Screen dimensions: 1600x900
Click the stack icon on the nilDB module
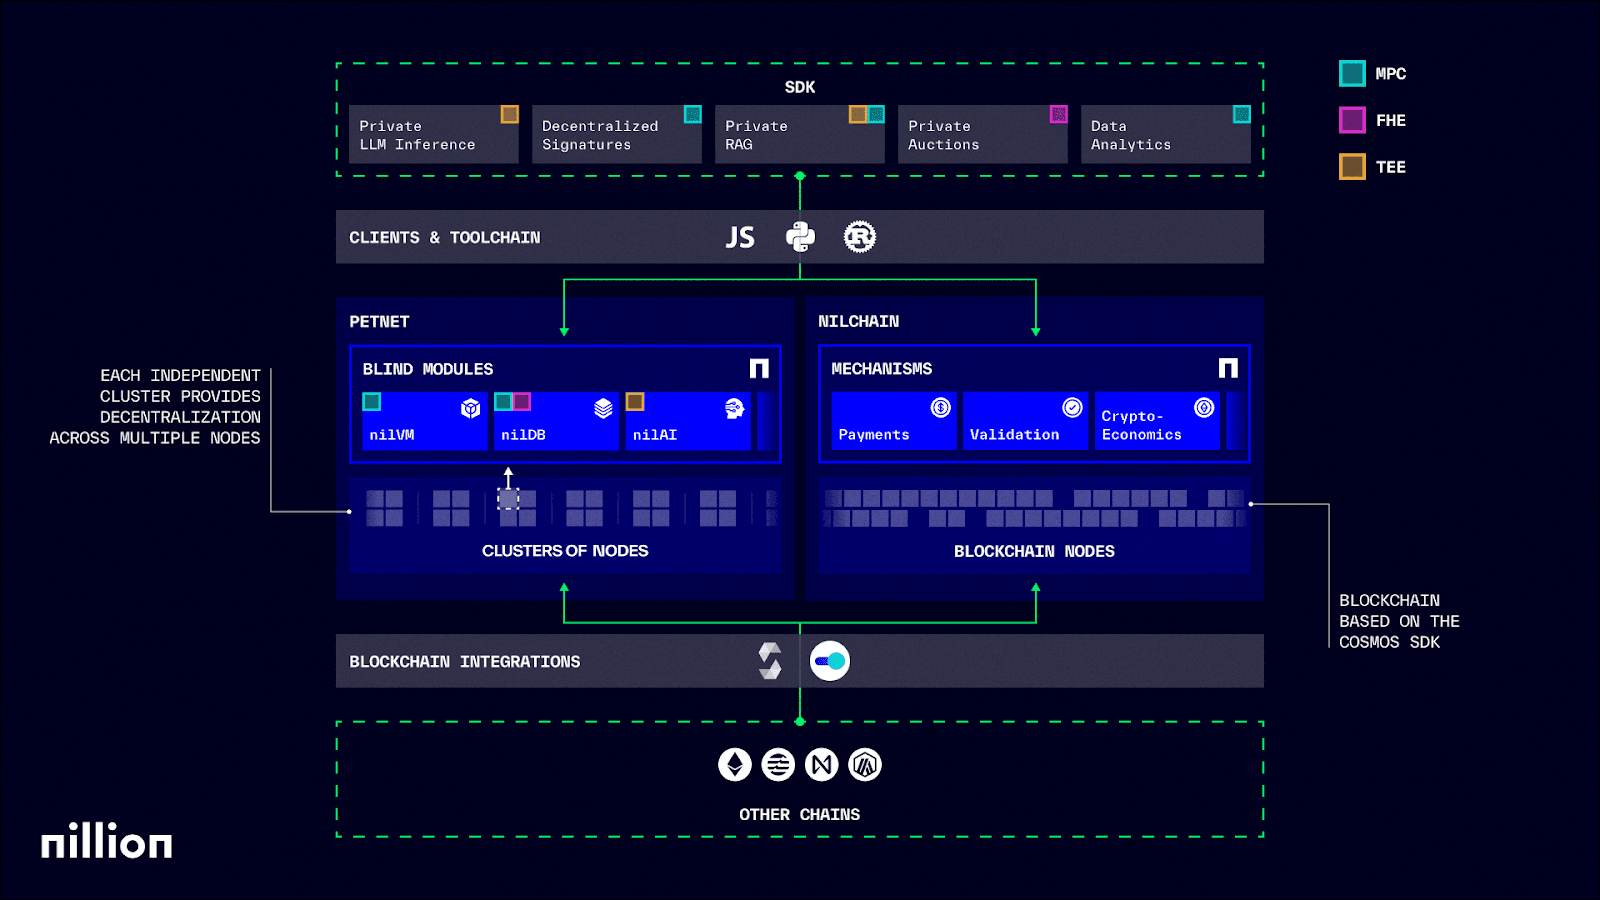[x=601, y=408]
